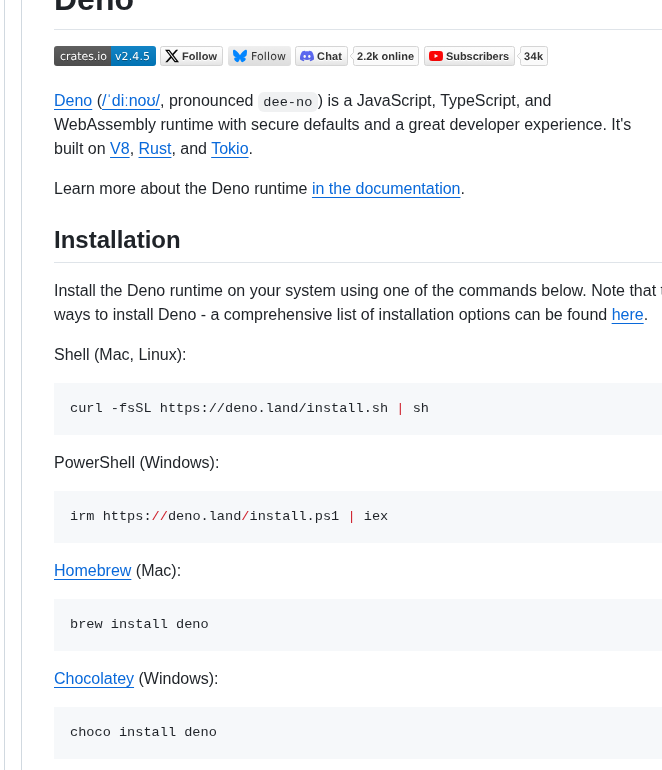Click the 'Shell (Mac, Linux):' label
662x770 pixels.
[x=120, y=355]
